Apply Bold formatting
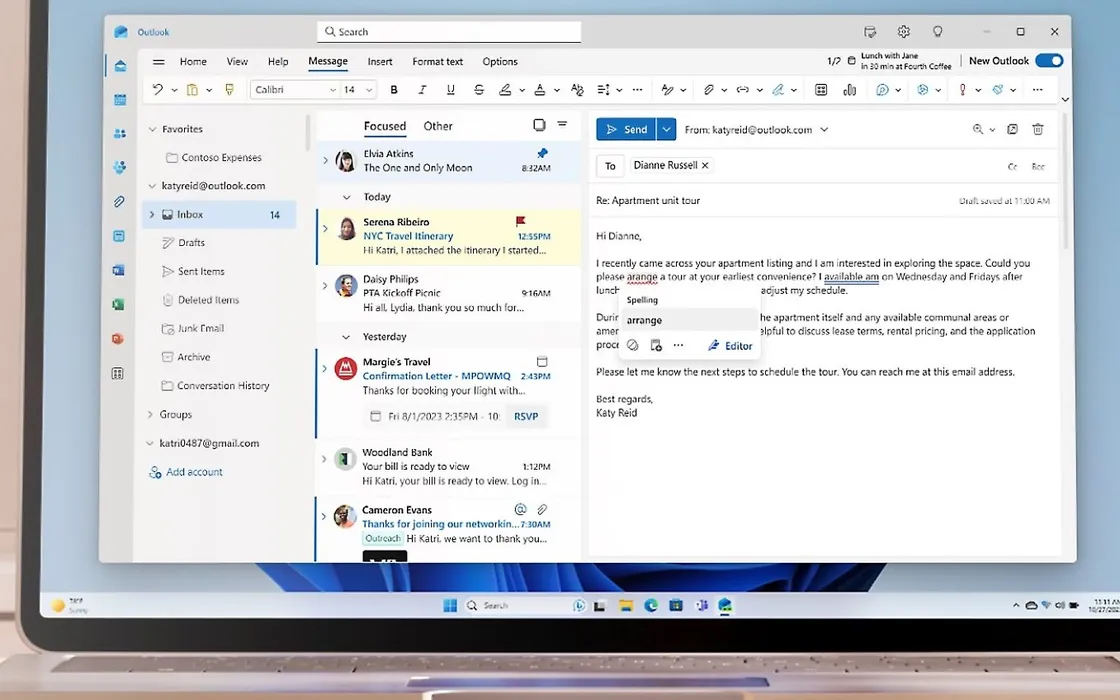This screenshot has height=700, width=1120. click(394, 89)
